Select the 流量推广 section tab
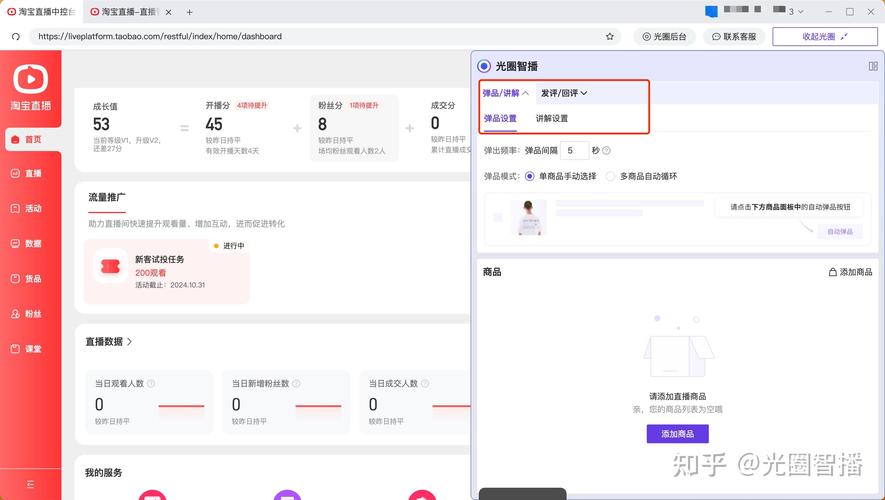Viewport: 885px width, 500px height. click(x=107, y=198)
